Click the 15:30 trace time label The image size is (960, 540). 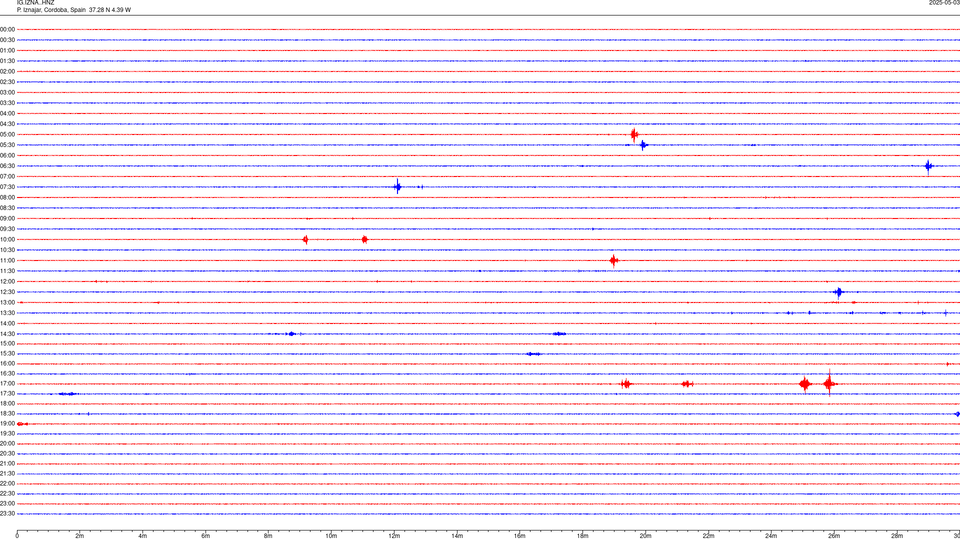[x=7, y=354]
